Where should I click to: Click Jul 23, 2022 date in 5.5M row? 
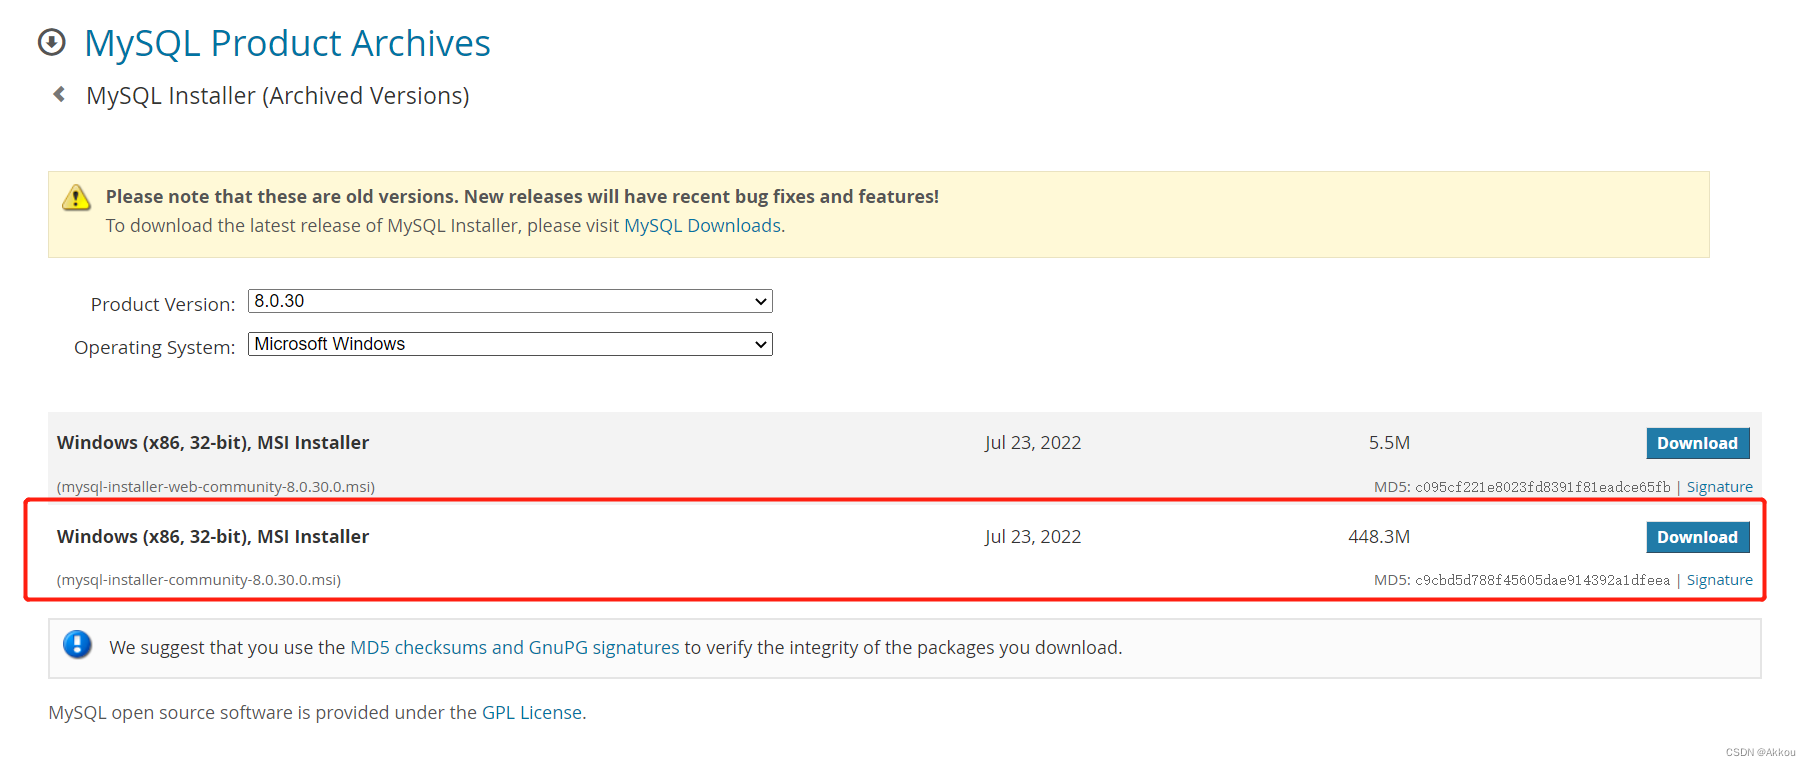1033,443
